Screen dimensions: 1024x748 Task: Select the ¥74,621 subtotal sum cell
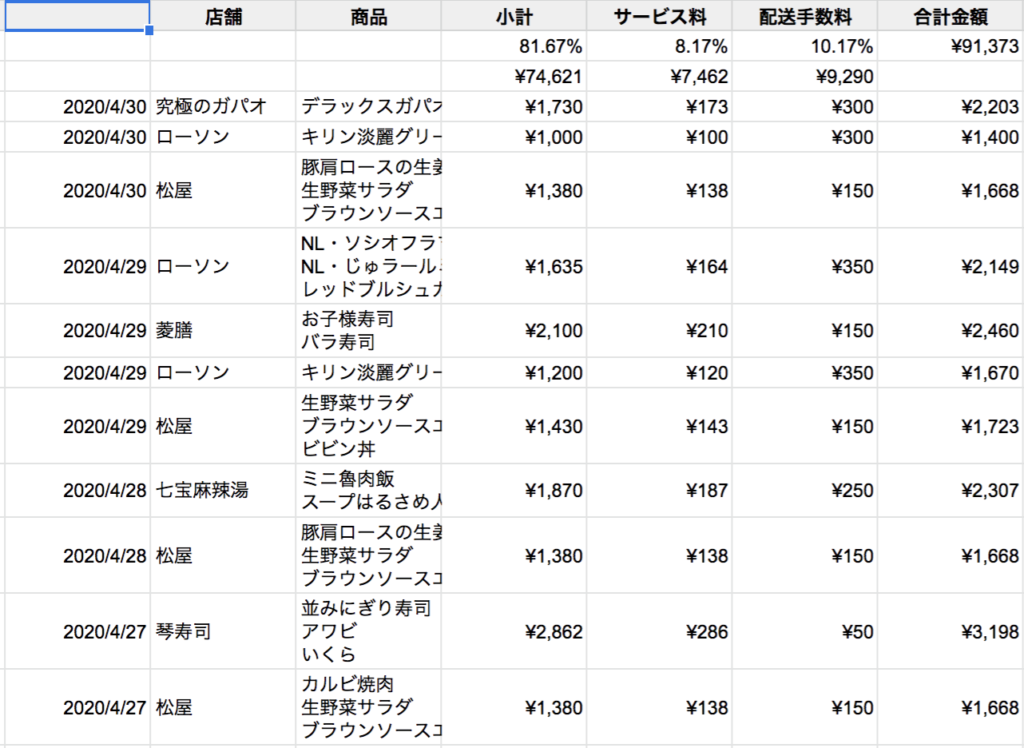[514, 76]
